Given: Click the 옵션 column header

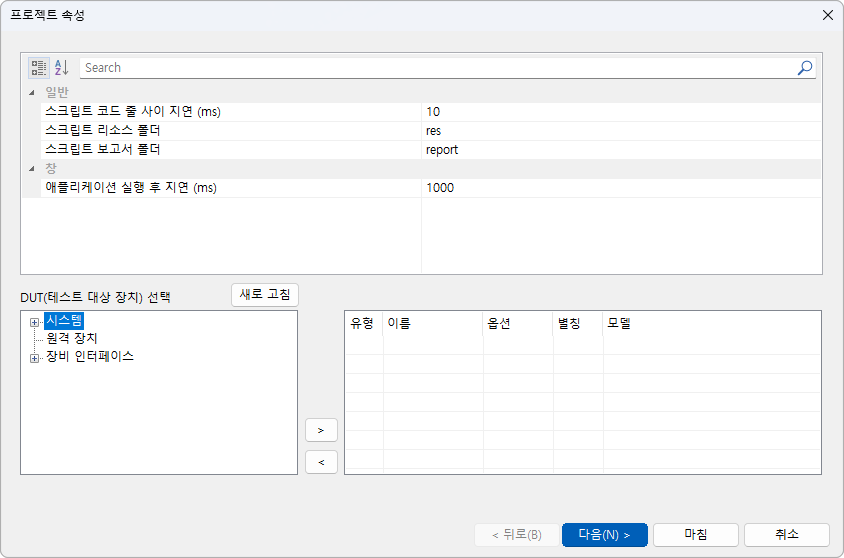Looking at the screenshot, I should 518,323.
